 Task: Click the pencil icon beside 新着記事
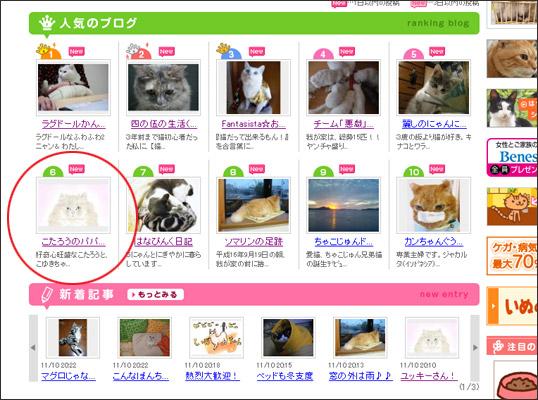pyautogui.click(x=47, y=295)
